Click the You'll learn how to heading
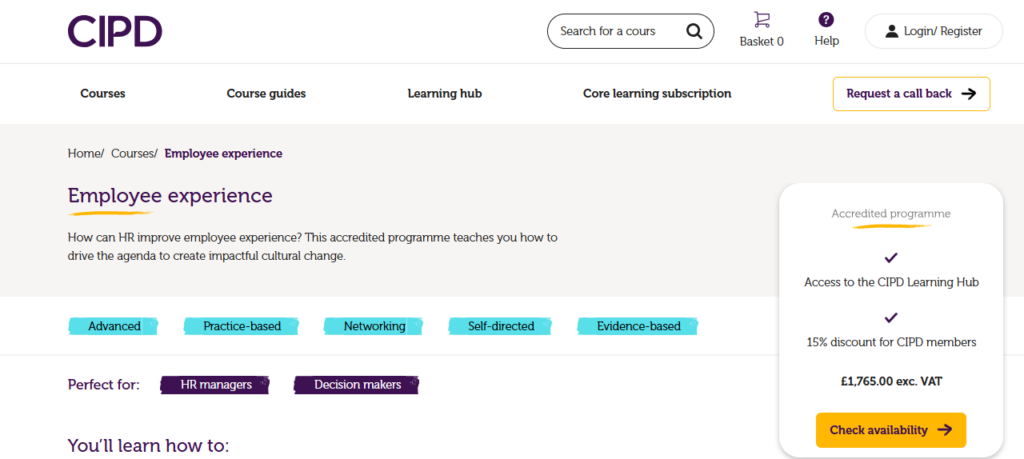This screenshot has height=459, width=1024. [148, 446]
